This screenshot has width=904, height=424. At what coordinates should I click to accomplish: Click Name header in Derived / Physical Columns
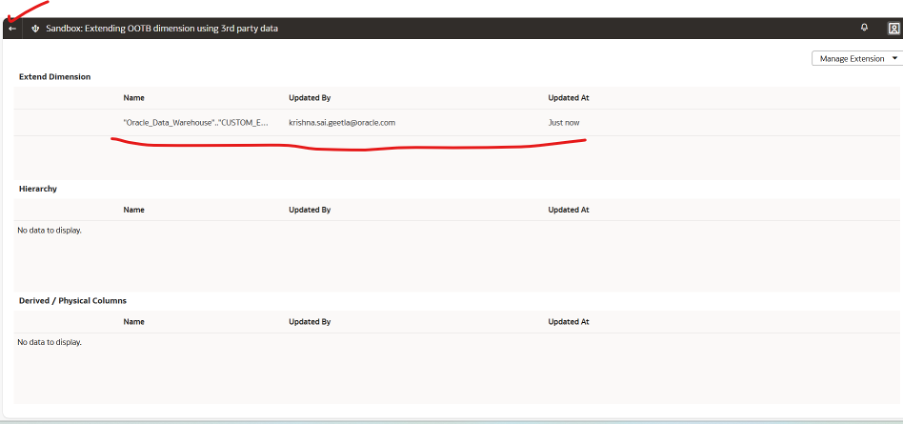click(x=134, y=322)
